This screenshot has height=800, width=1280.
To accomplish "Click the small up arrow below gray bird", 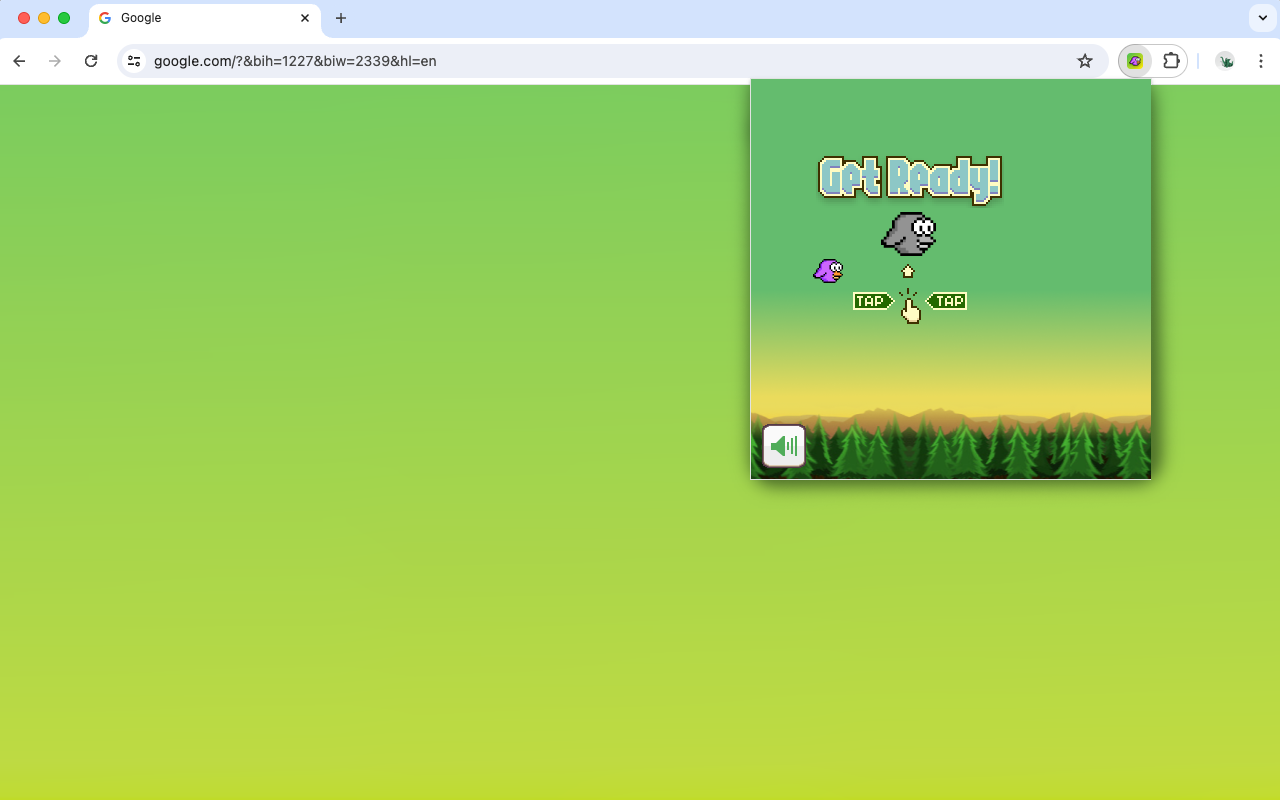I will coord(908,271).
